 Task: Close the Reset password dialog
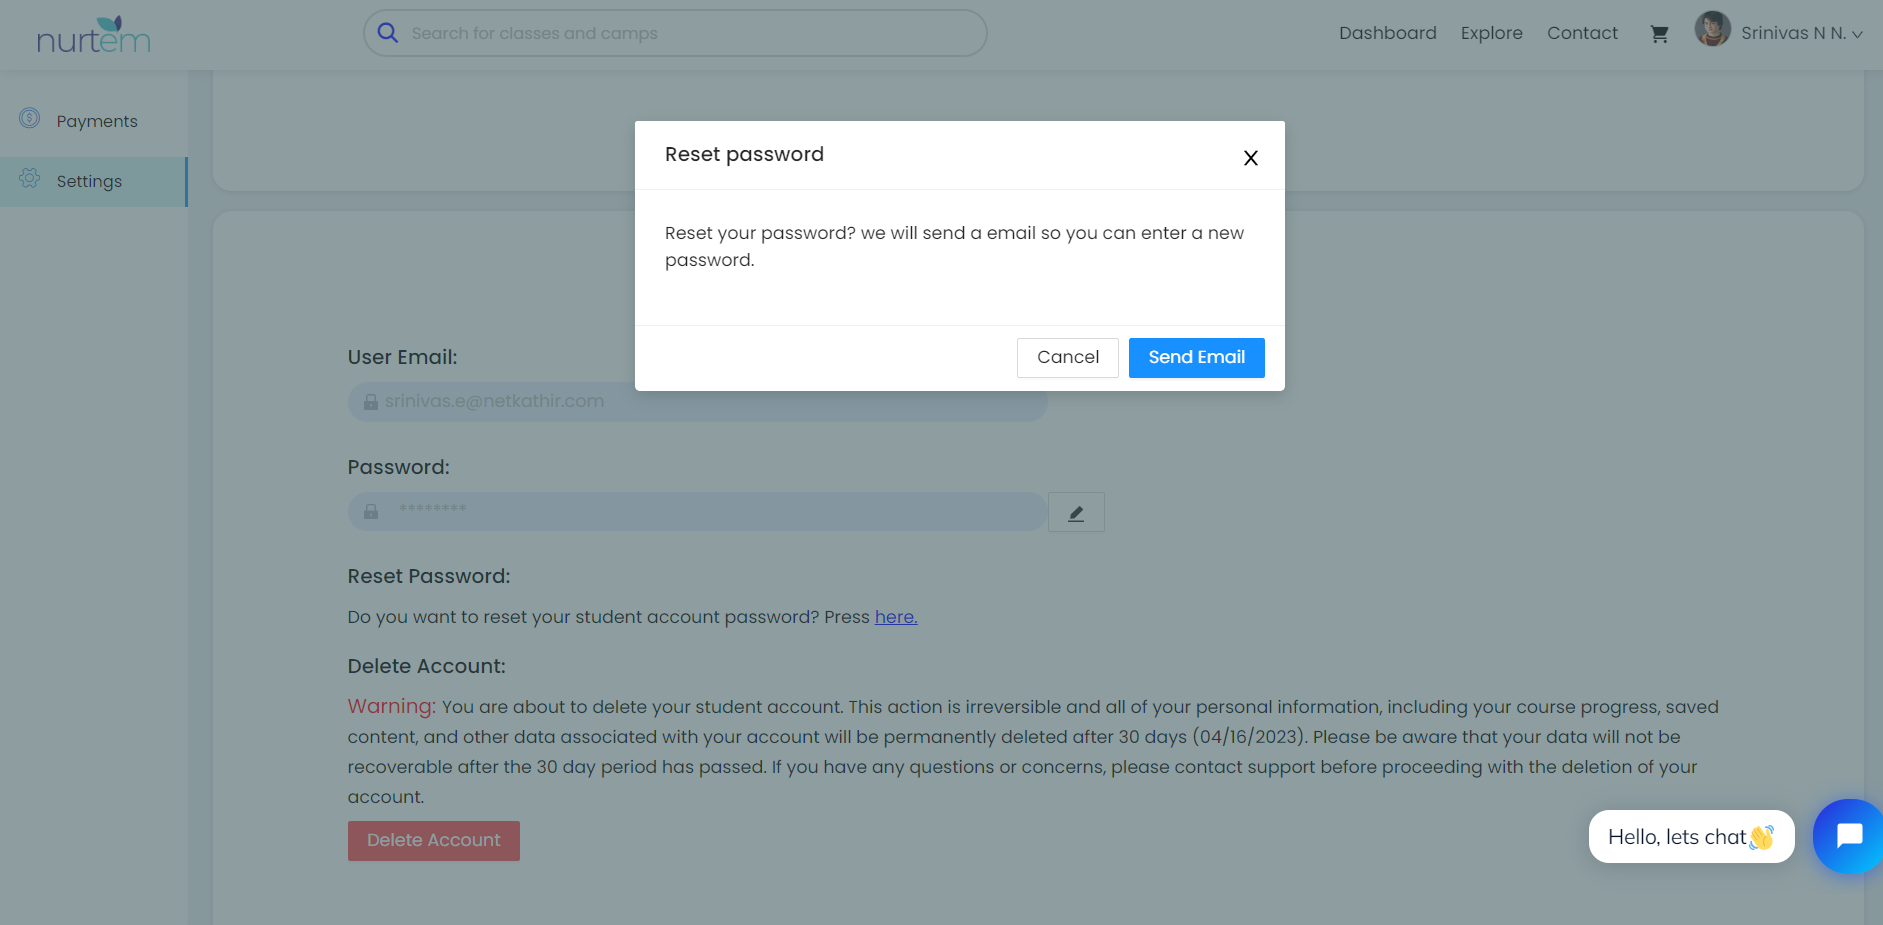[x=1250, y=158]
